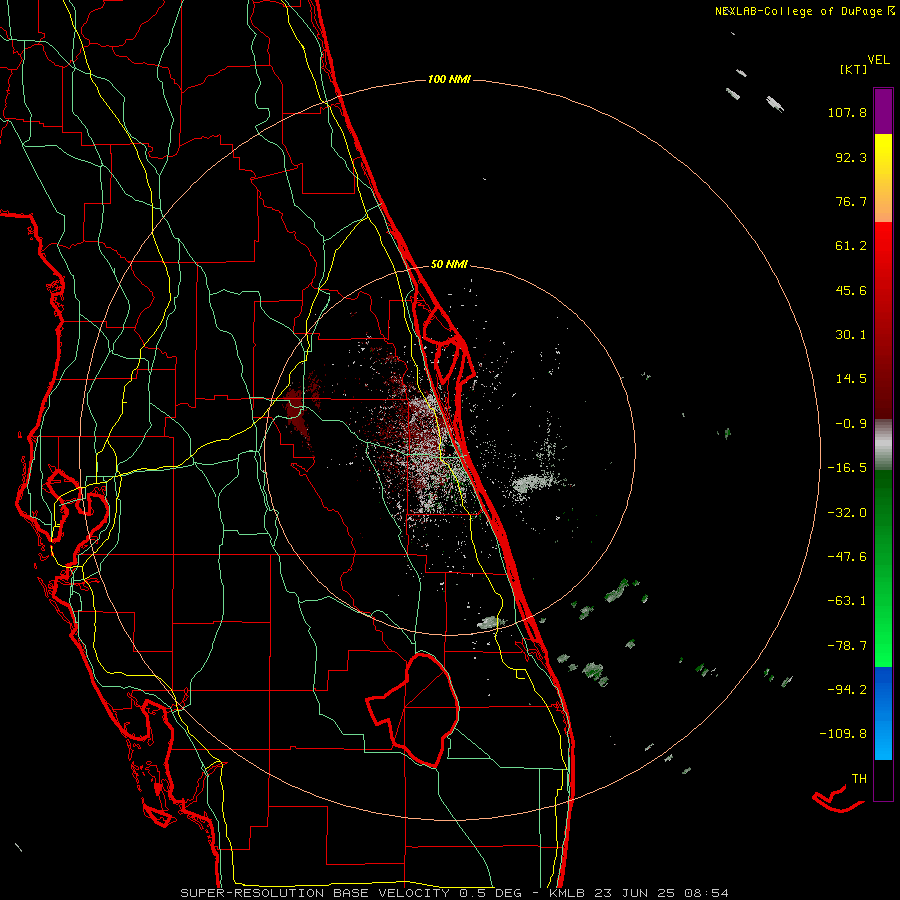Click the 0.5 DEG elevation text
Screen dimensions: 900x900
tap(490, 893)
